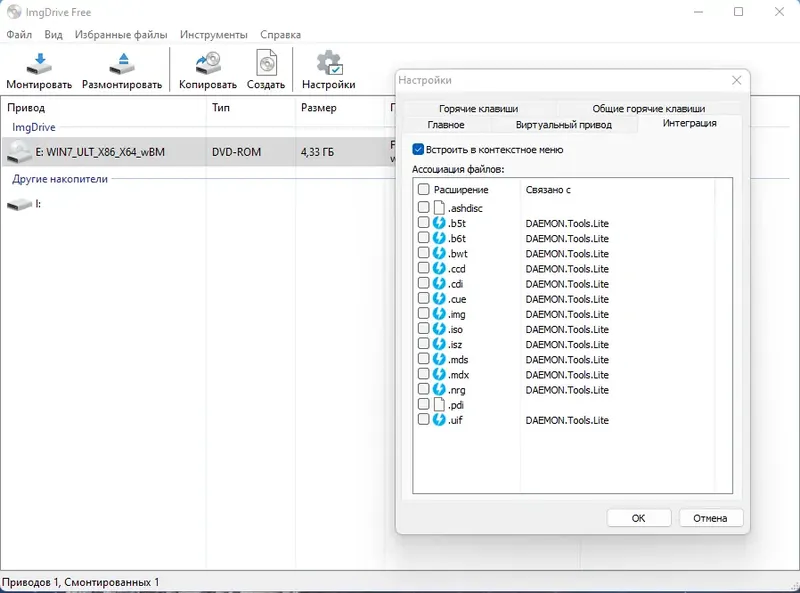Tick the .bwt extension checkbox
Viewport: 800px width, 593px height.
click(x=423, y=253)
